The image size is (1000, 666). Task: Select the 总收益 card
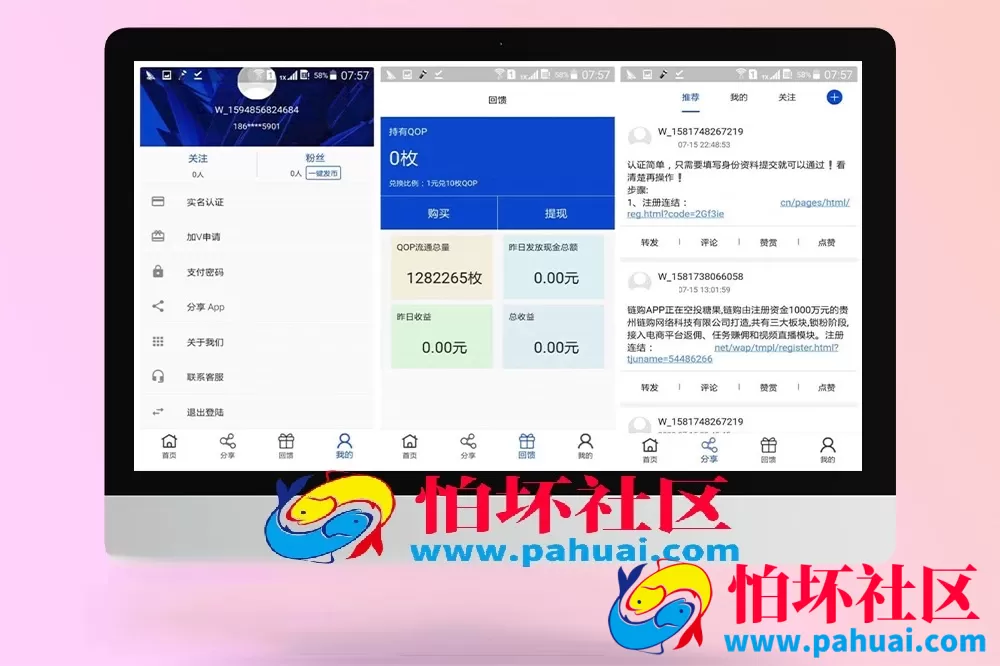click(553, 336)
